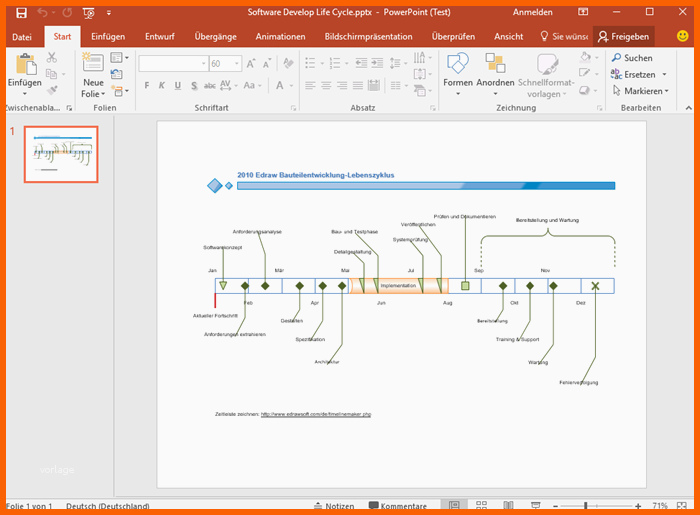
Task: Toggle text shadow (S)
Action: 194,85
